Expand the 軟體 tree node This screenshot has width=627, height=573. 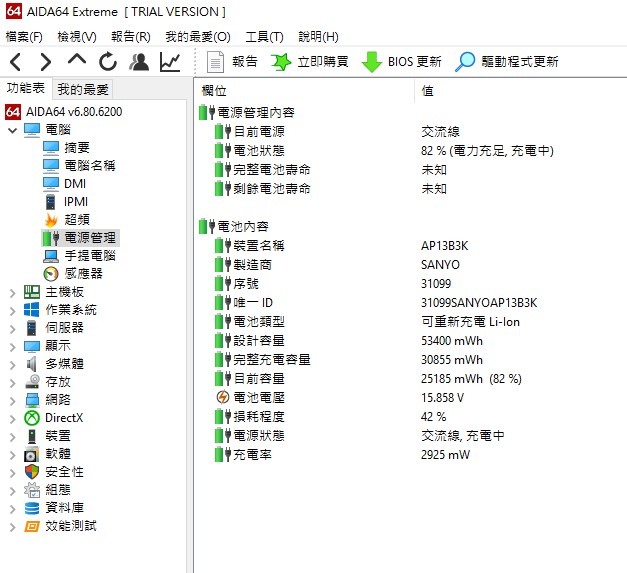[12, 455]
